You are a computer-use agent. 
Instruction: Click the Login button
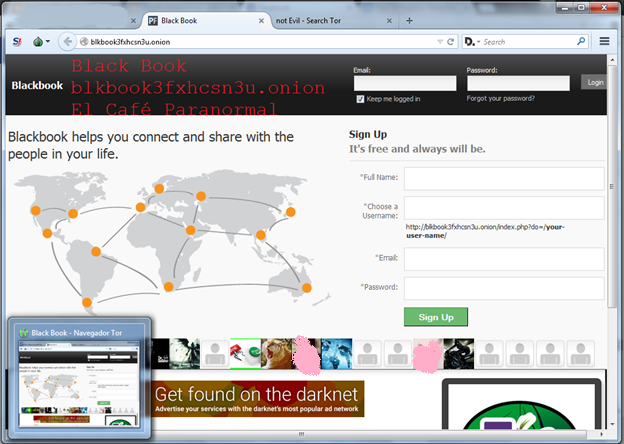pyautogui.click(x=595, y=82)
